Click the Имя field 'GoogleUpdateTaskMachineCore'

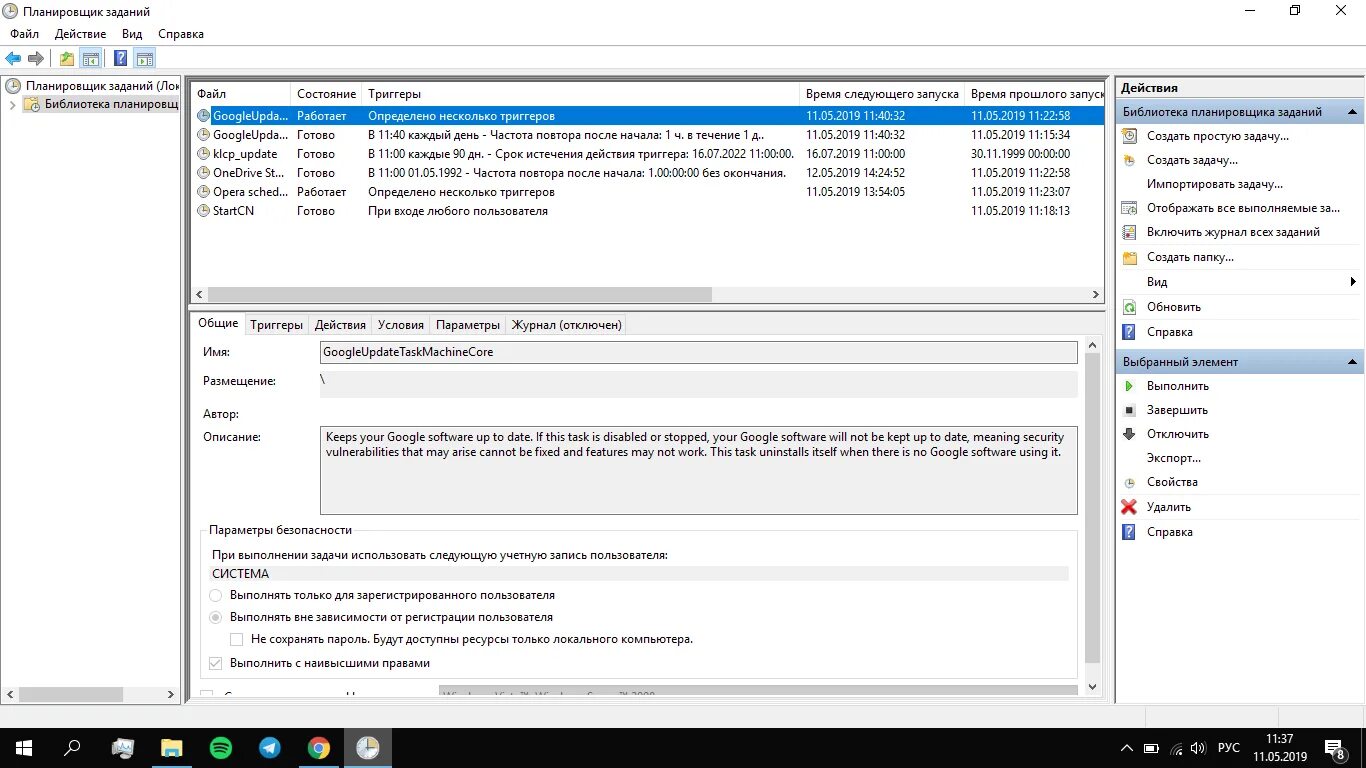coord(698,352)
